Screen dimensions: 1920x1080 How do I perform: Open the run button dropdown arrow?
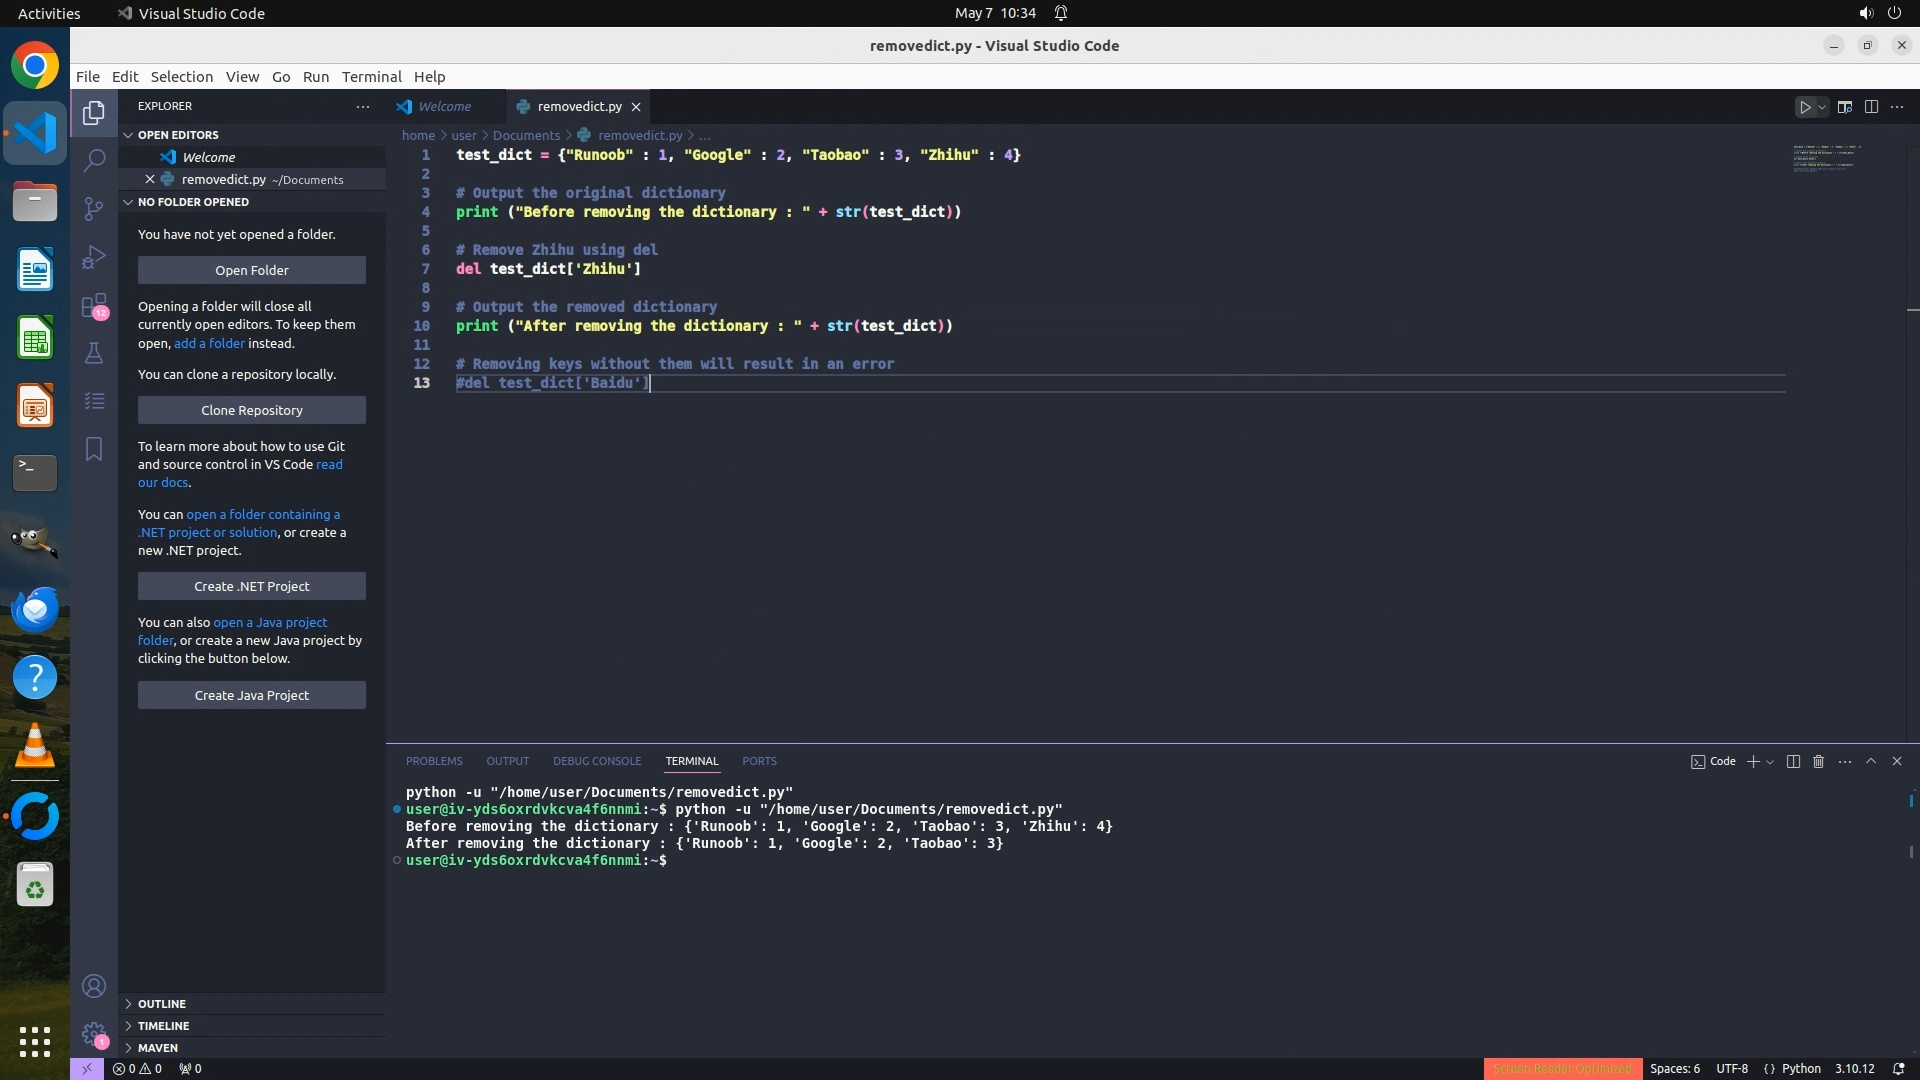click(x=1823, y=107)
